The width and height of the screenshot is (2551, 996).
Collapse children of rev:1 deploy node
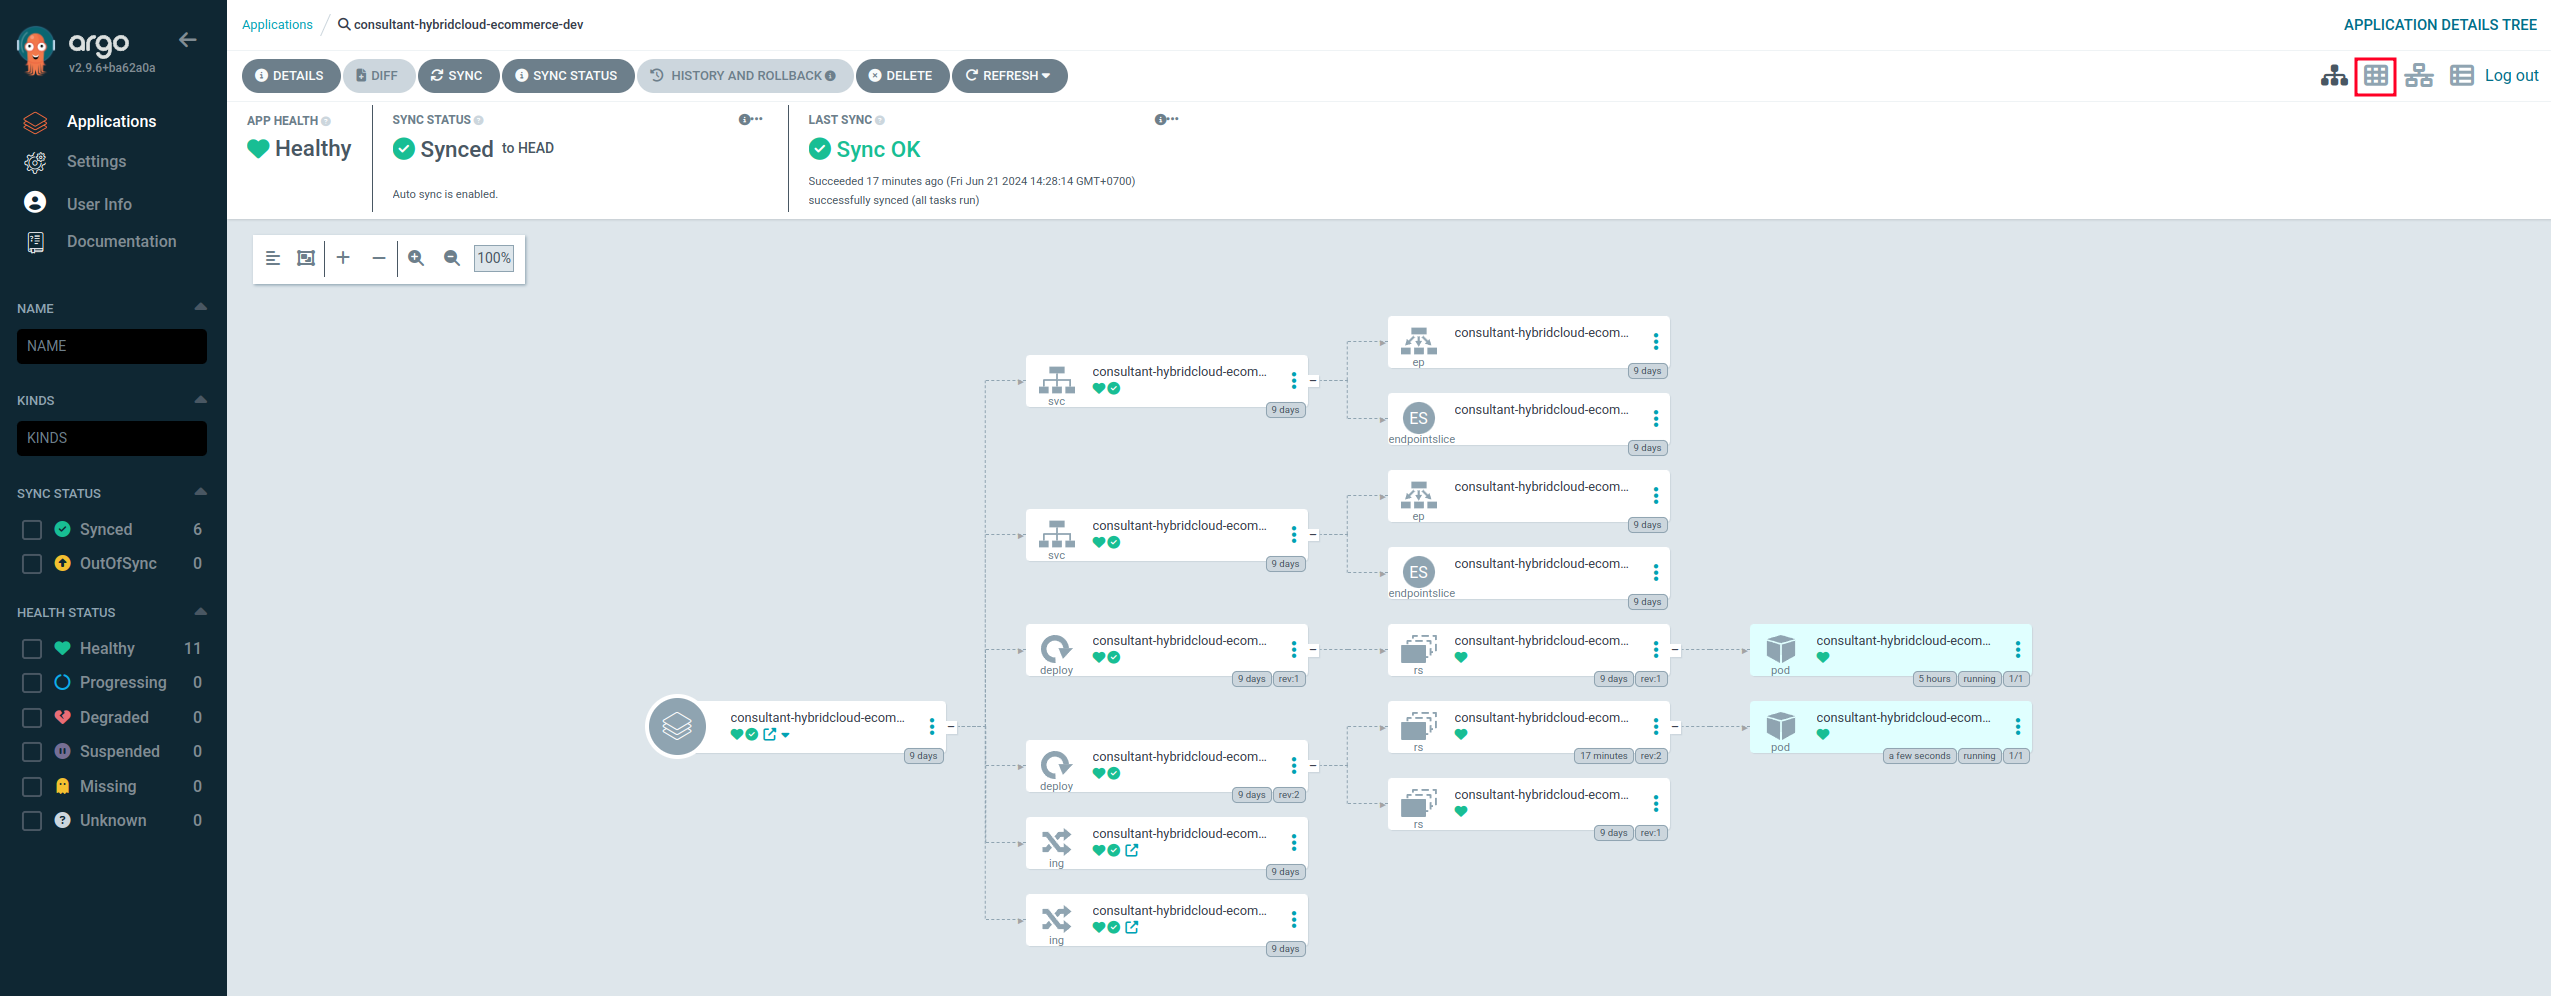point(1313,650)
